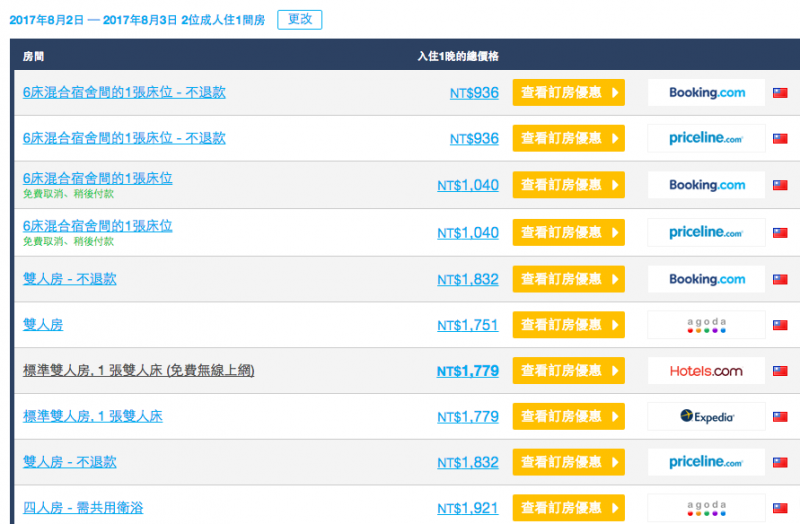Click 免費取消、稍後付款 note in priceline row

(68, 241)
